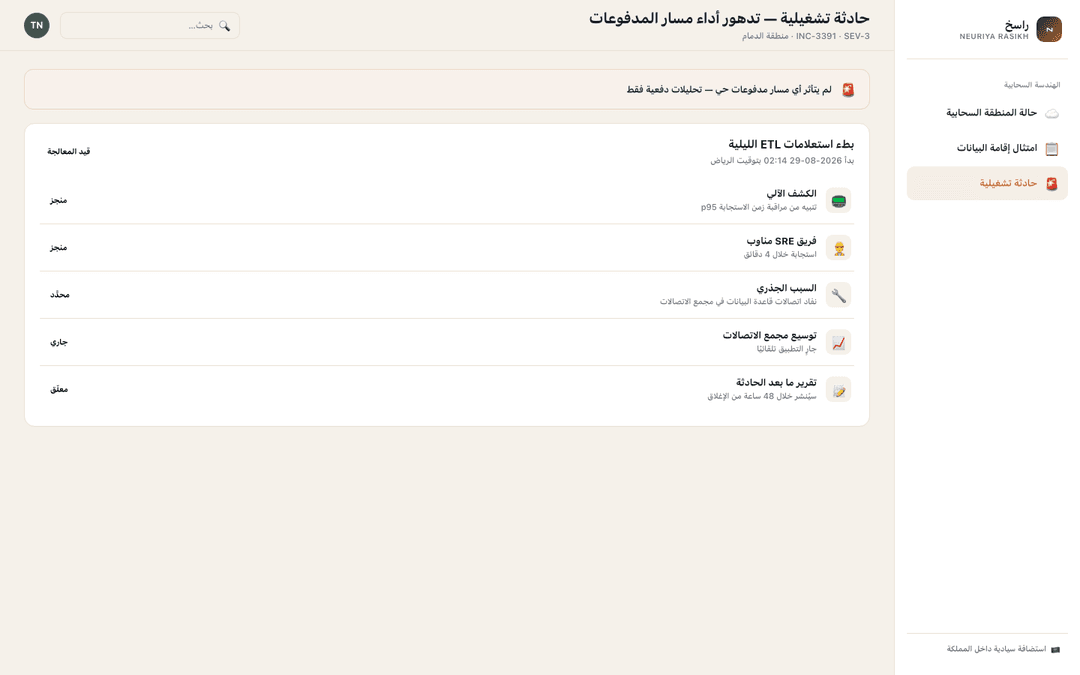
Task: Click the جارٍ status on توسيع مجمع الاتصالات
Action: pyautogui.click(x=59, y=342)
